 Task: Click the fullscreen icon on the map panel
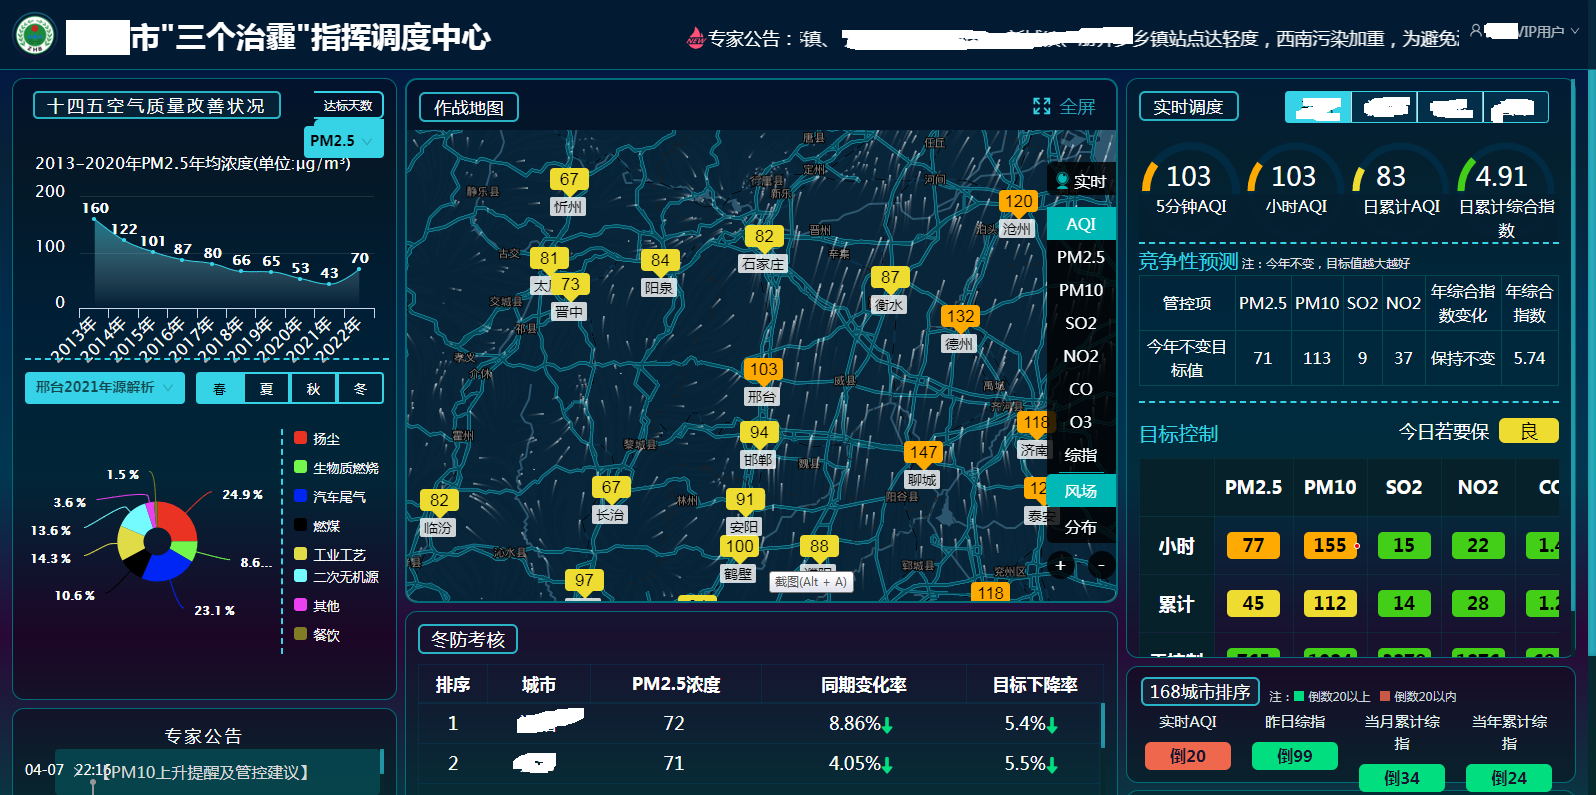1042,106
